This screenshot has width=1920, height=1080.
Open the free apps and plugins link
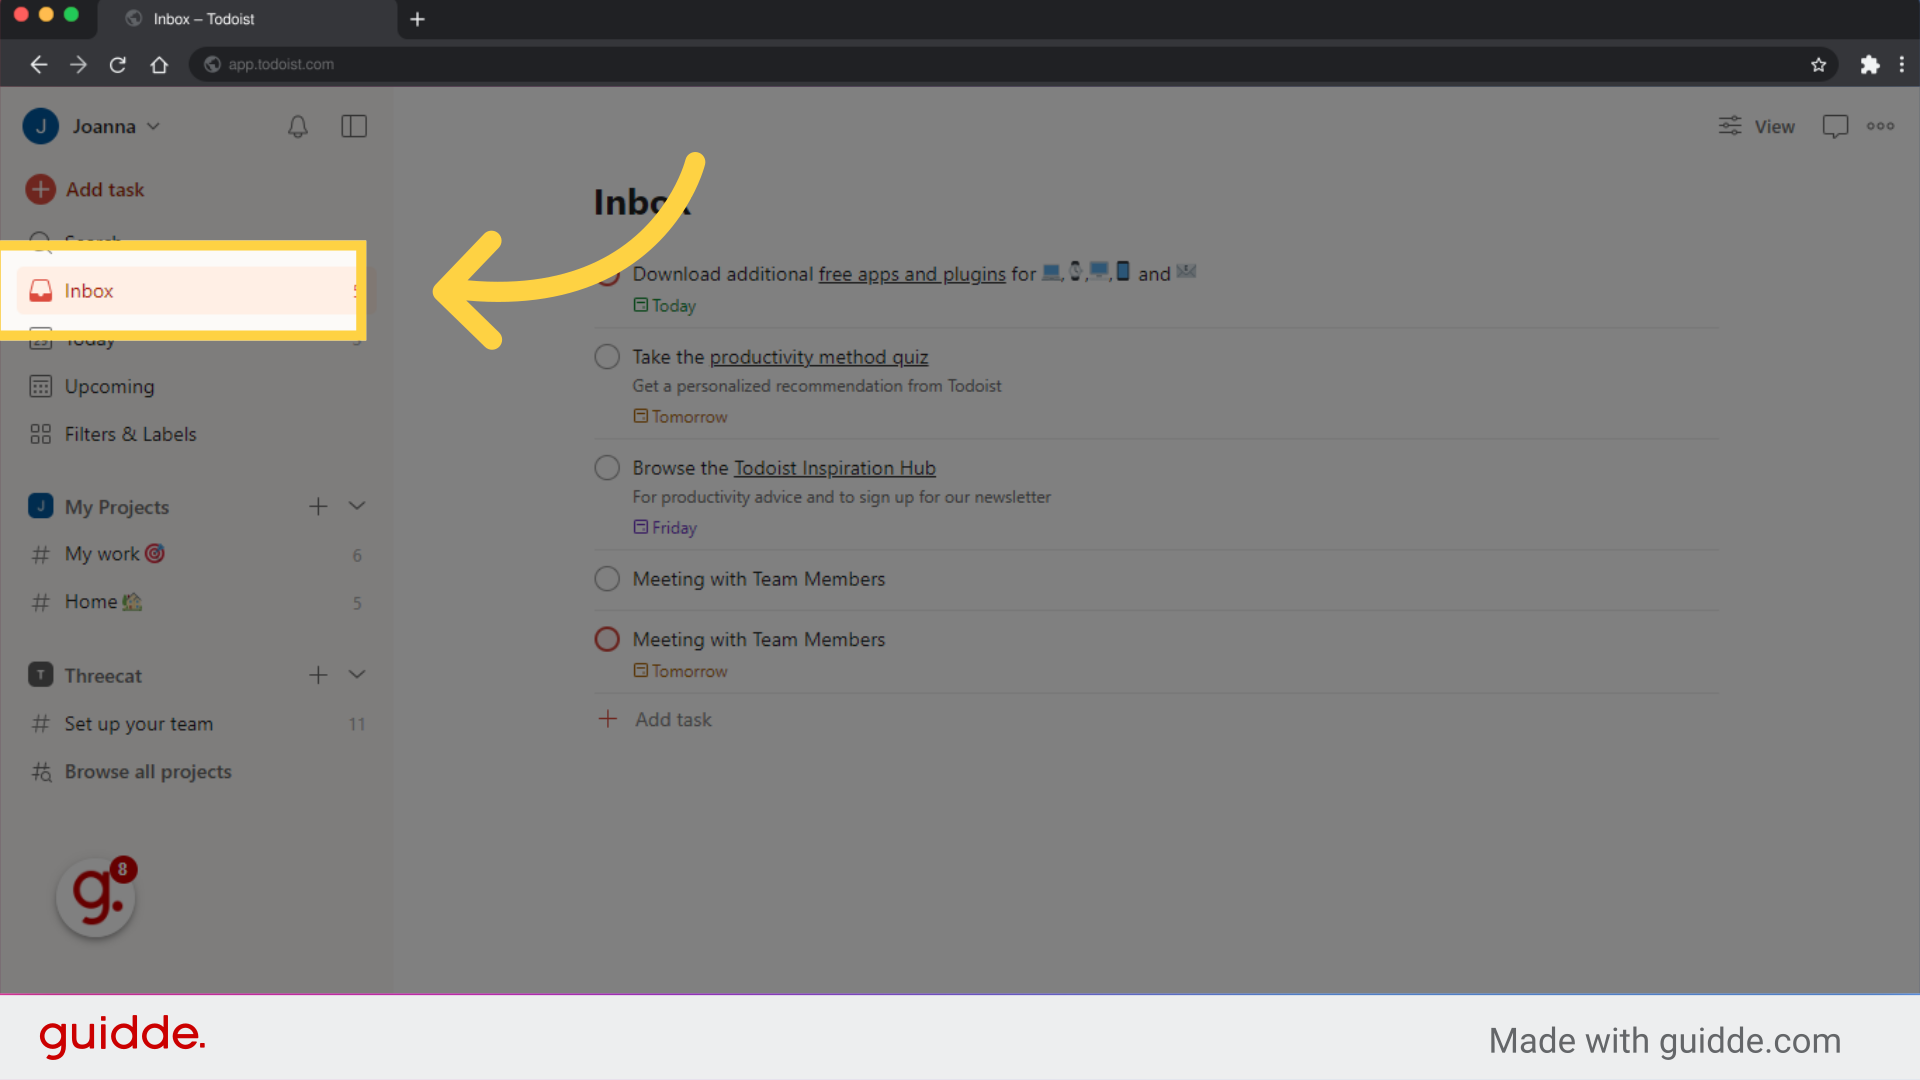point(911,274)
